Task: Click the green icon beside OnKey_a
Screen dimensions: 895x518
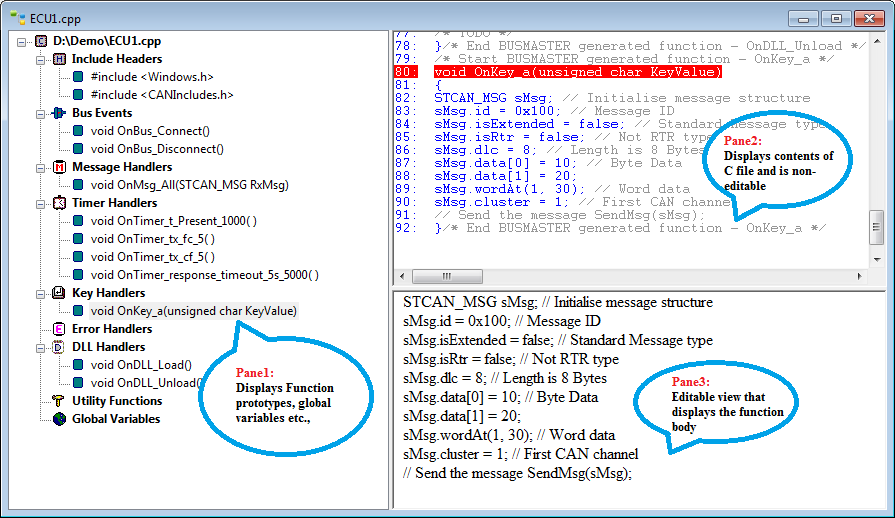Action: point(78,311)
